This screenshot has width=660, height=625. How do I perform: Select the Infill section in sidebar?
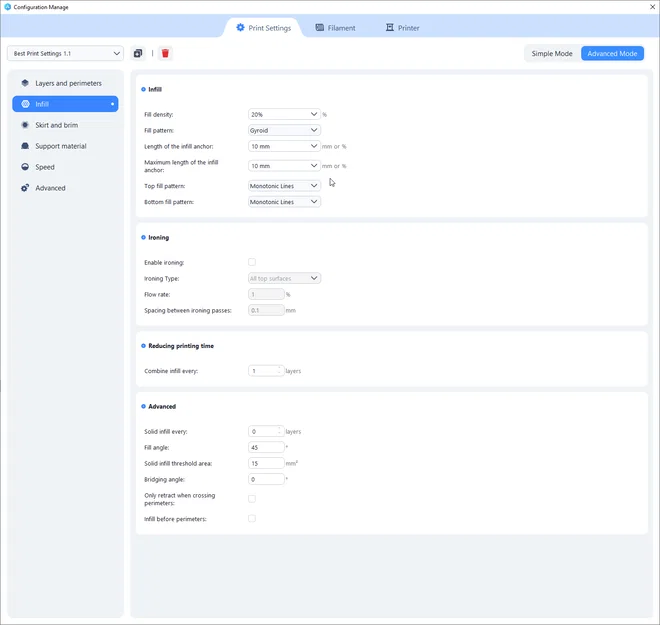click(65, 104)
